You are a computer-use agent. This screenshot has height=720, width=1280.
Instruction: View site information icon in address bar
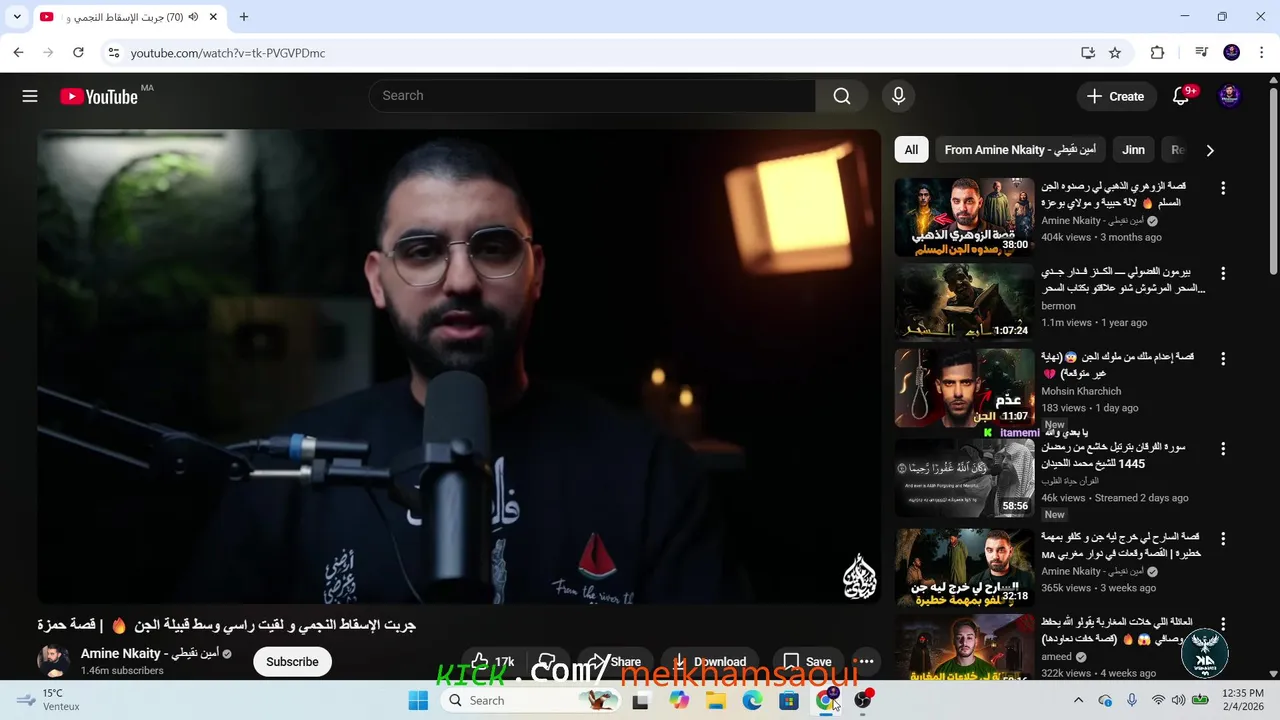click(113, 53)
